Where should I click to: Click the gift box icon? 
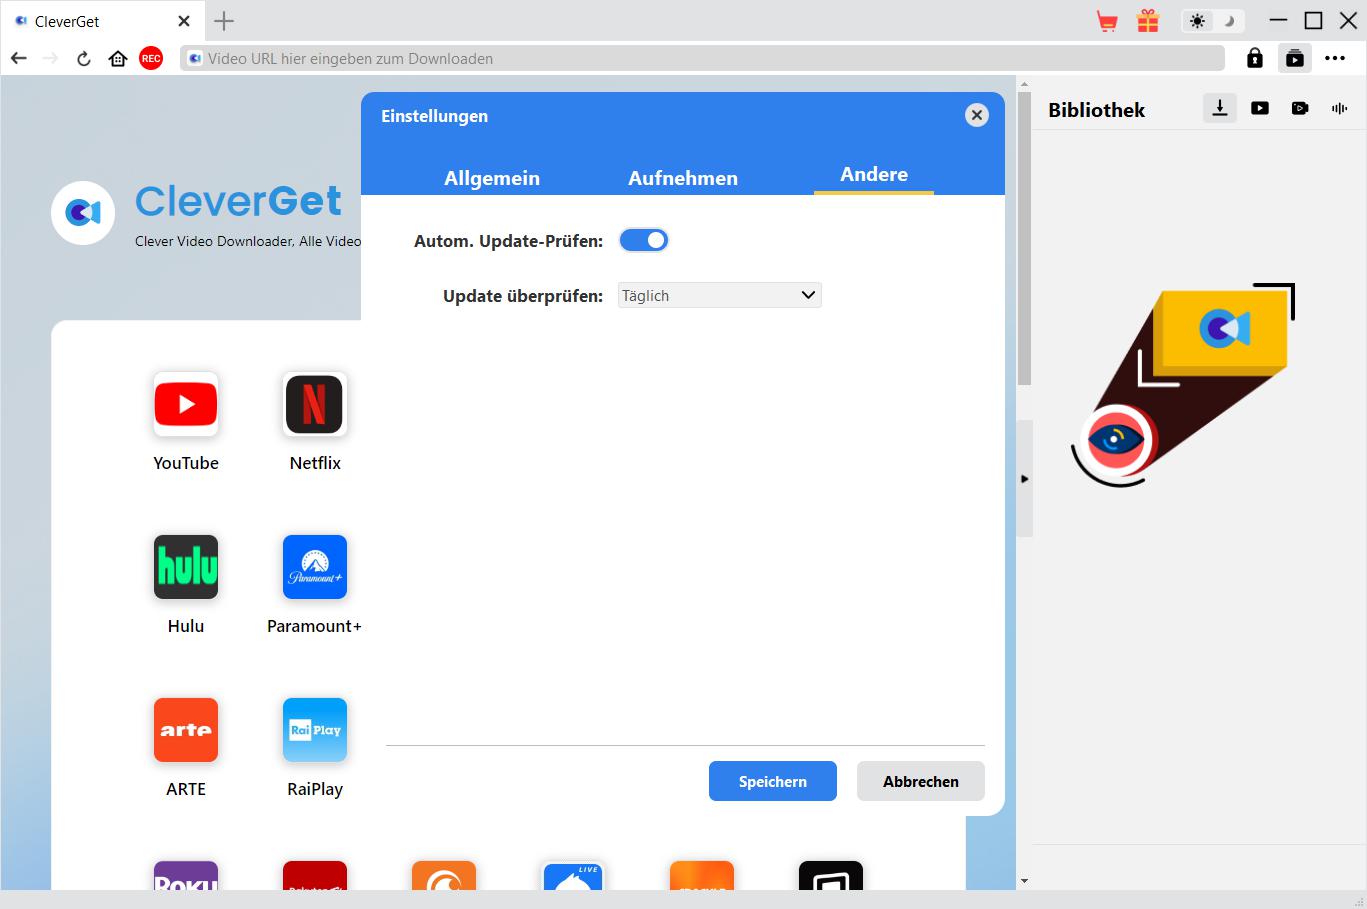coord(1148,21)
